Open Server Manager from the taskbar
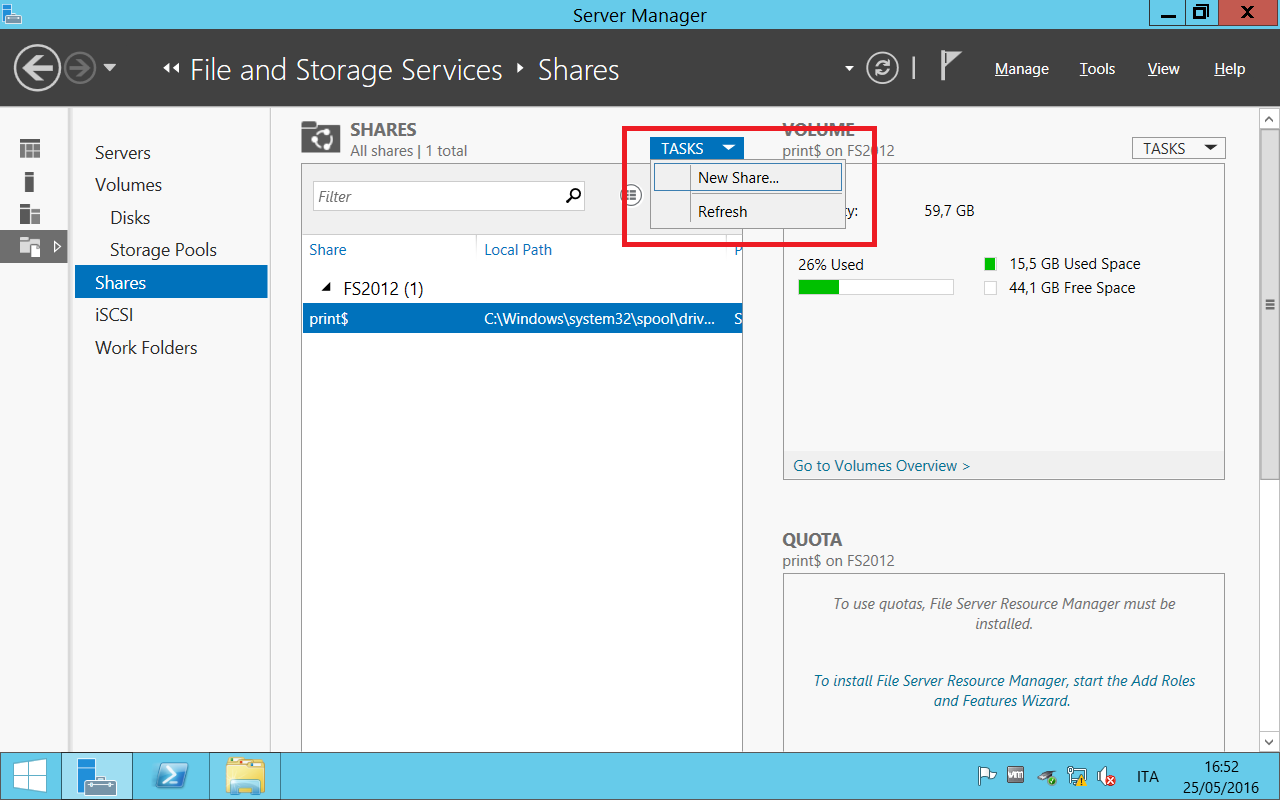 coord(96,776)
